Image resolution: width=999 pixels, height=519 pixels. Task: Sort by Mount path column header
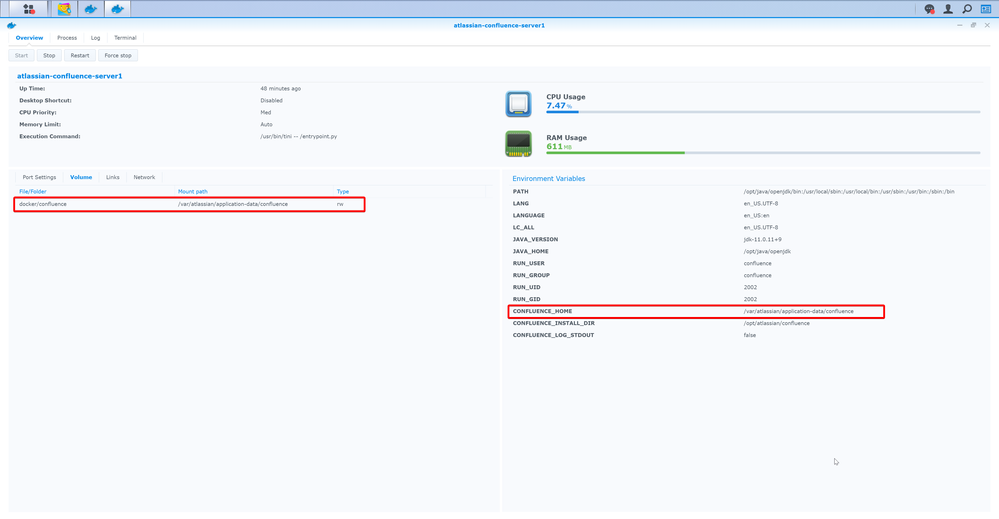[192, 191]
